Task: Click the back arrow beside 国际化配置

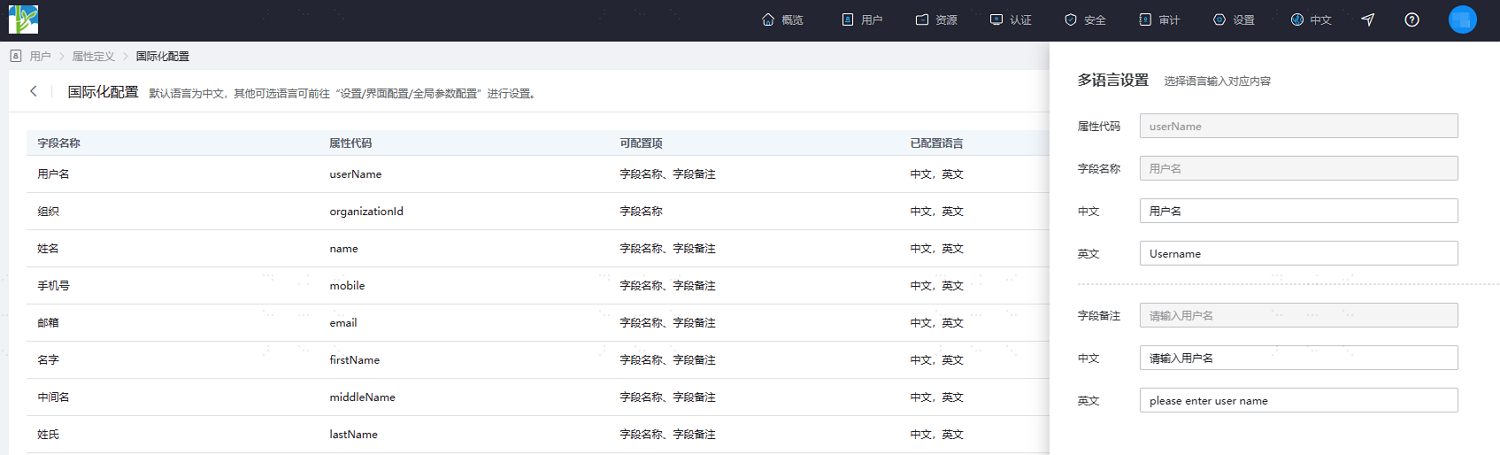Action: [x=33, y=91]
